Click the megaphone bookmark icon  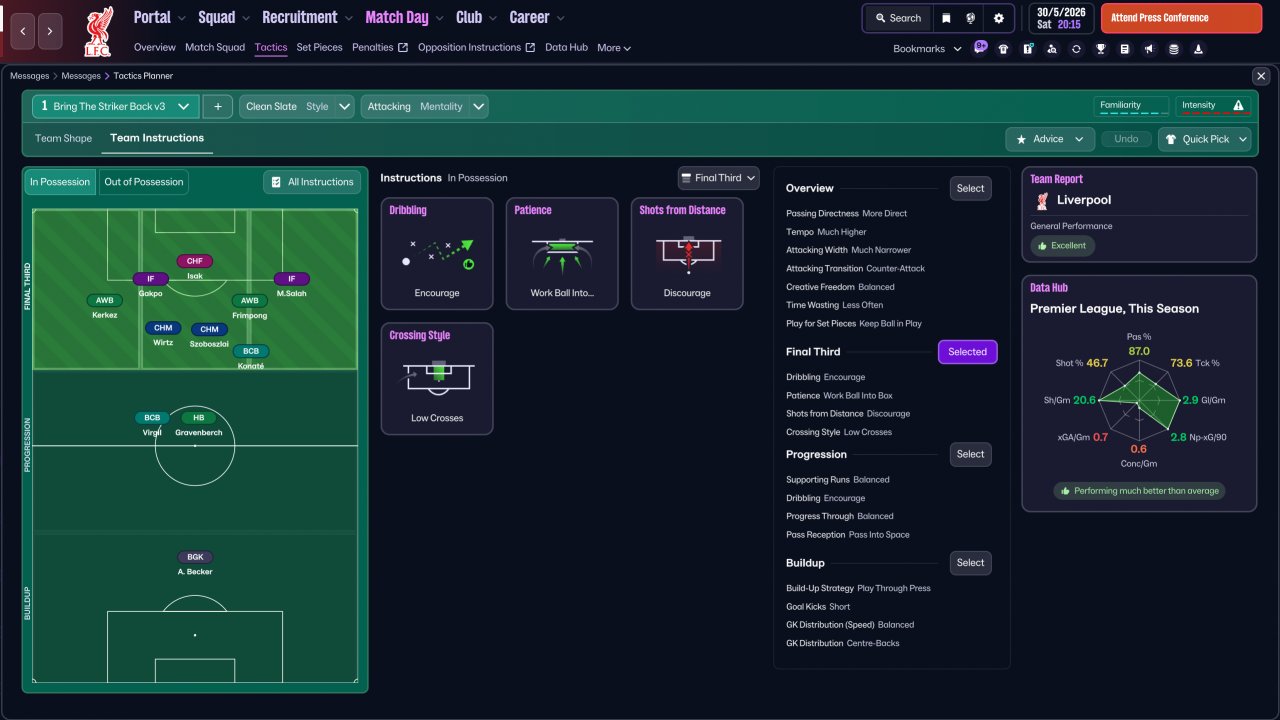tap(1149, 49)
